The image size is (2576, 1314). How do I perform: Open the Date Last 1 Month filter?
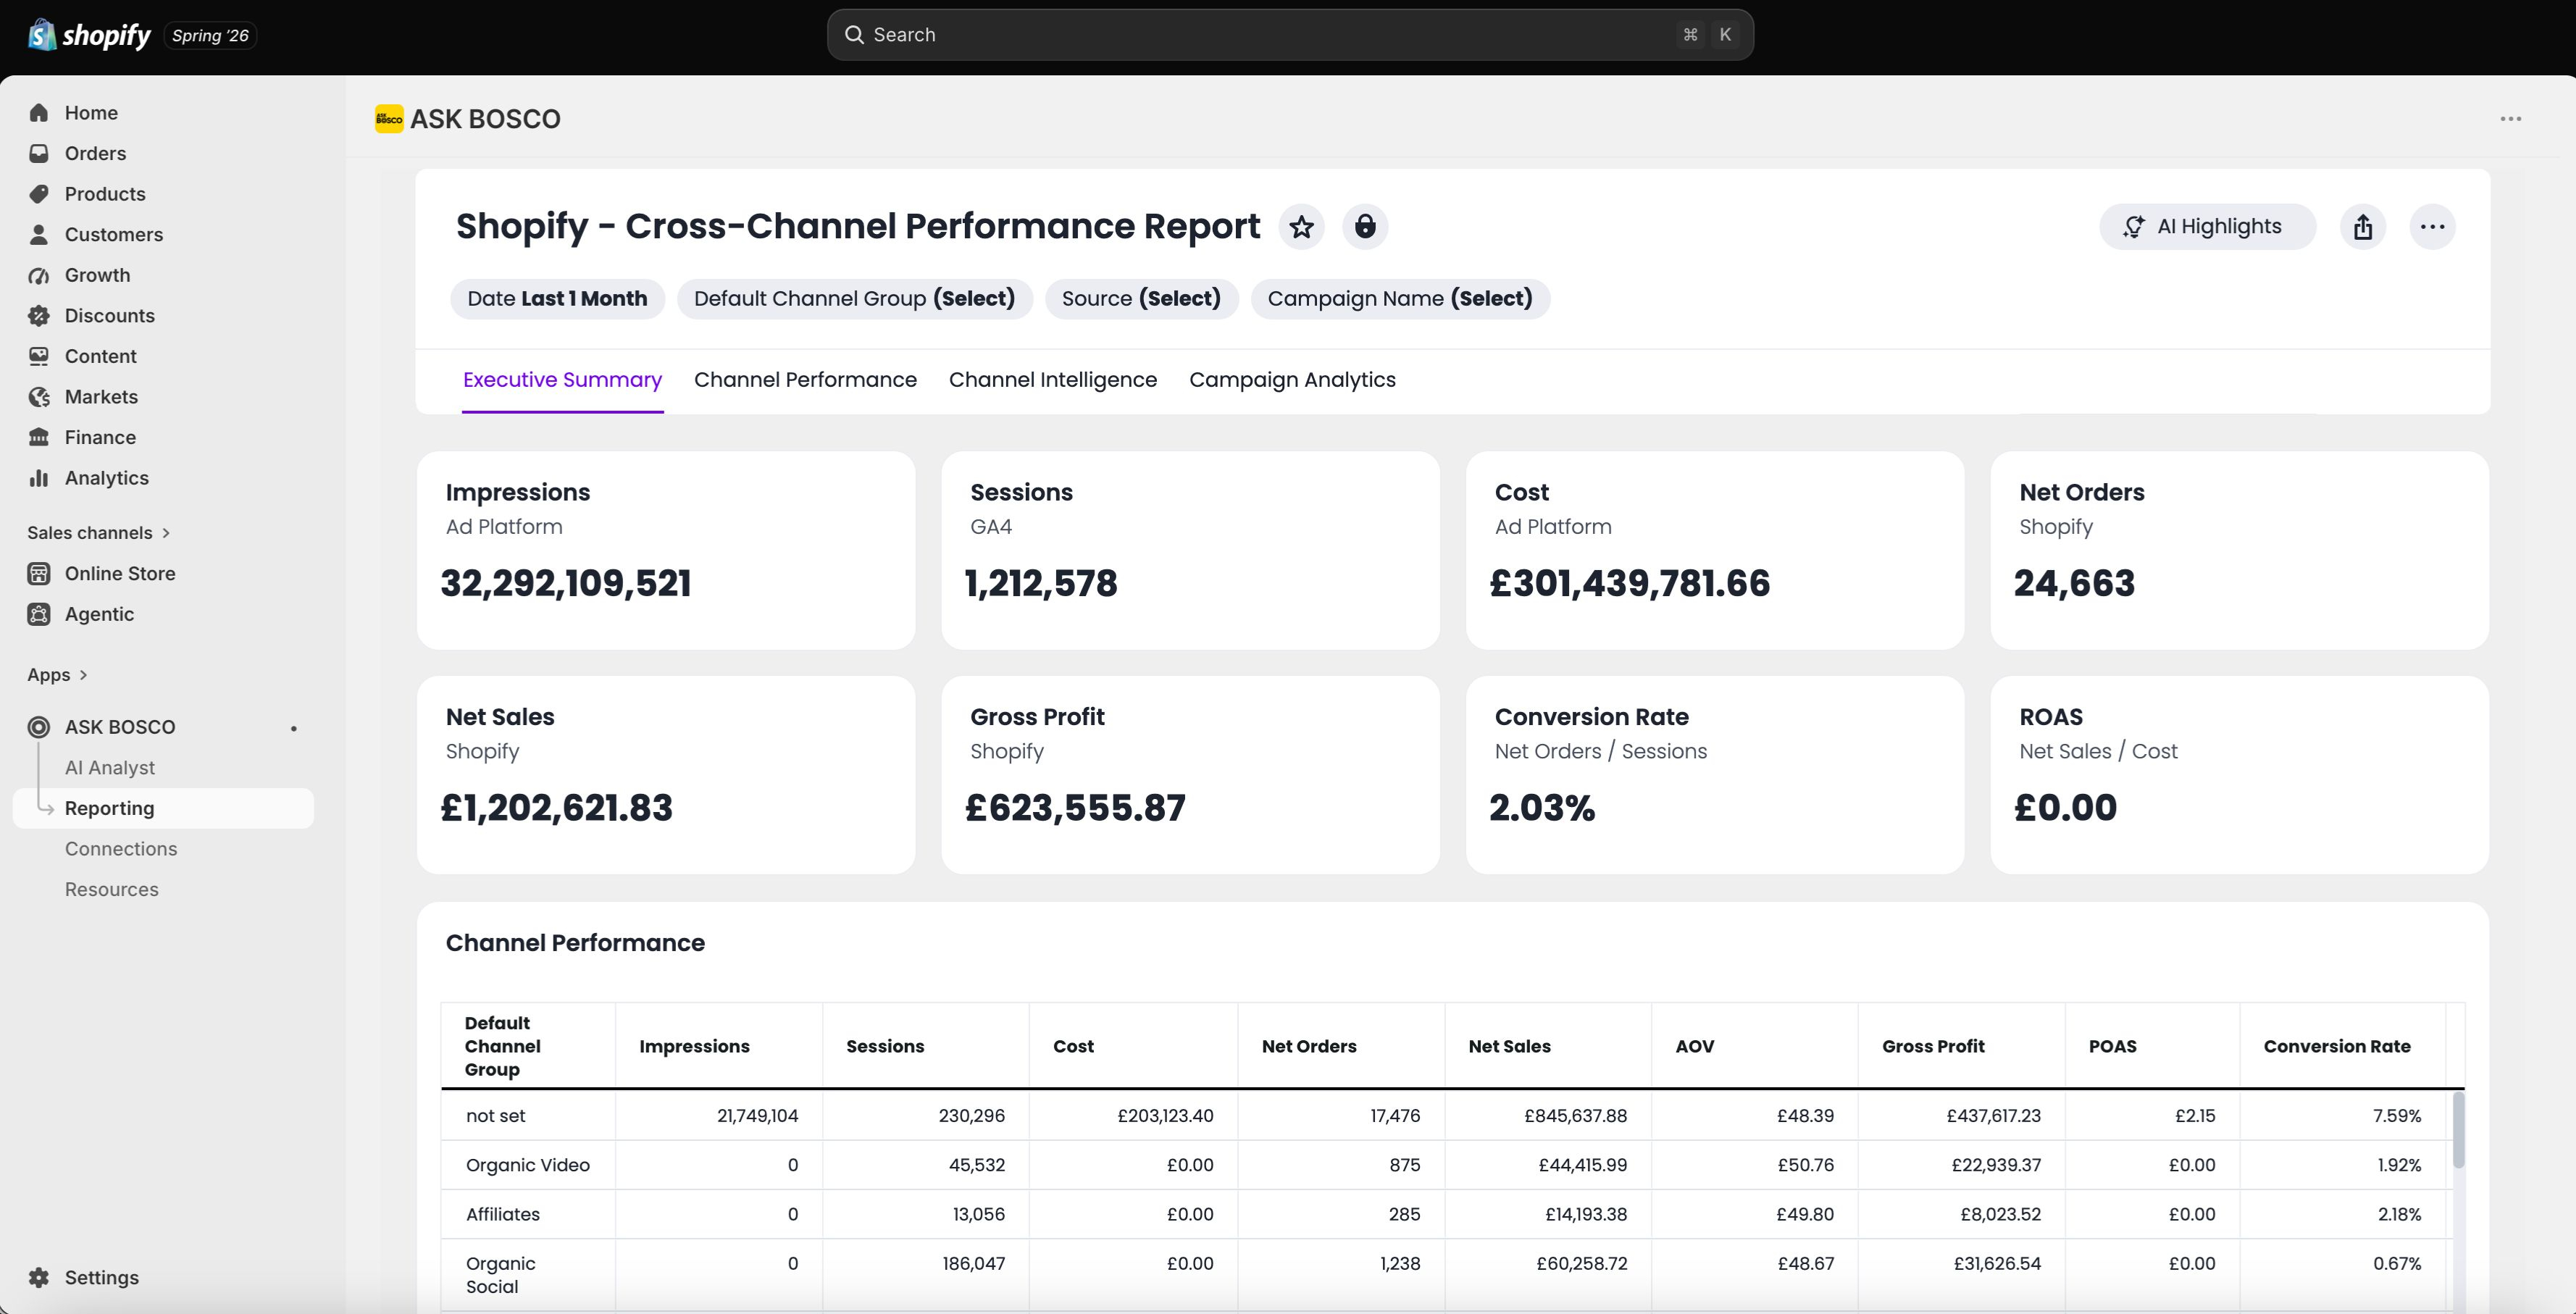coord(557,299)
